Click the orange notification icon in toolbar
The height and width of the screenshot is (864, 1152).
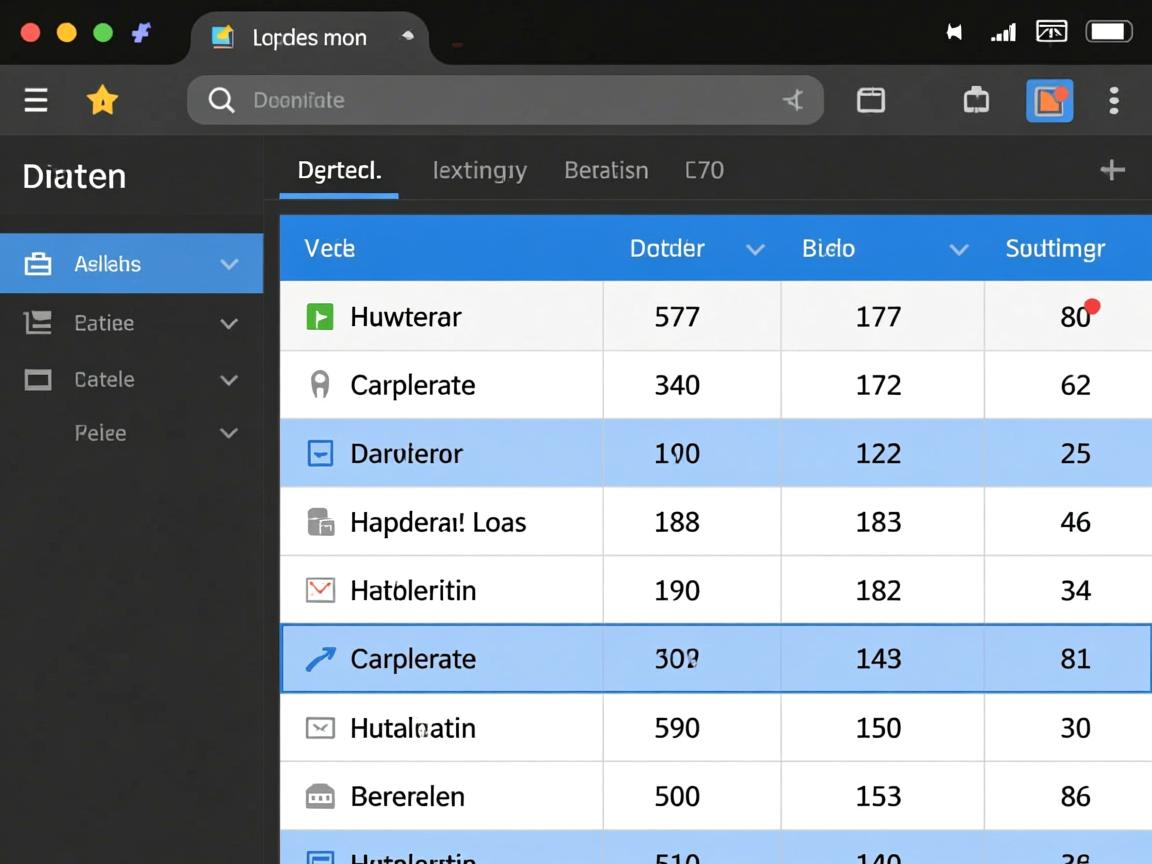tap(1049, 100)
